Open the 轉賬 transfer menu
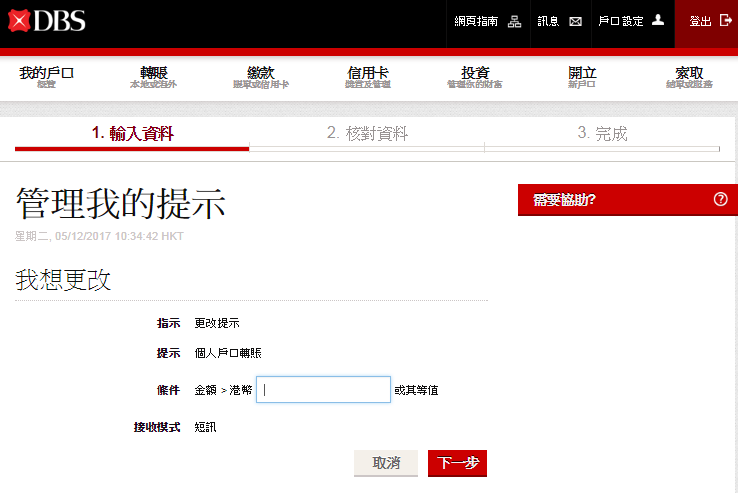 [153, 77]
